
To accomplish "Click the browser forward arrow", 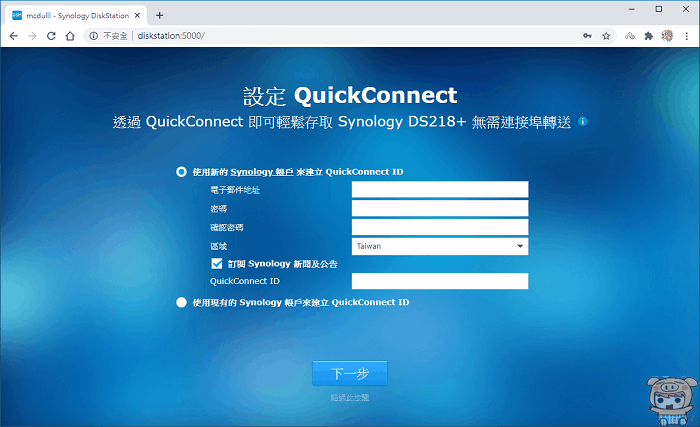I will point(32,36).
